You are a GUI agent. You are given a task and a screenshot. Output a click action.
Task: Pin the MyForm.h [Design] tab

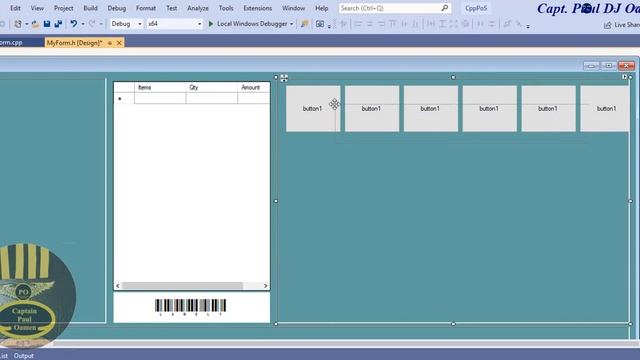click(110, 42)
